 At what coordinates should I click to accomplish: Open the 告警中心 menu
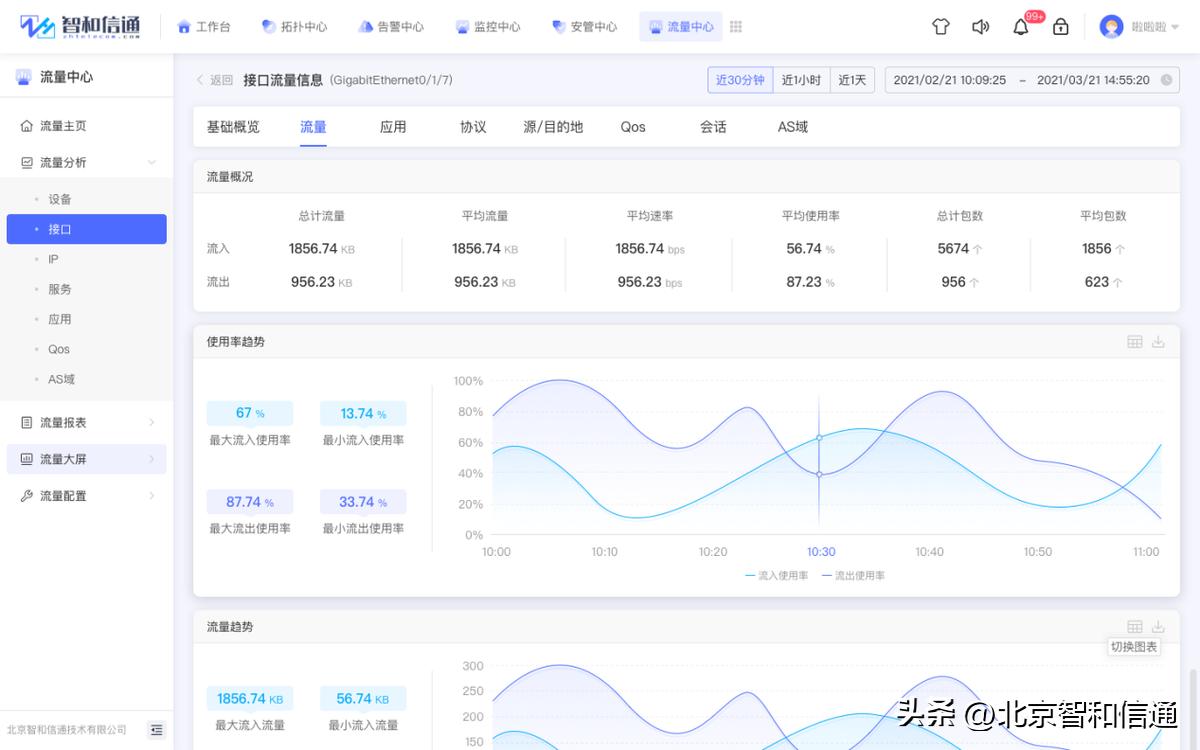point(391,27)
